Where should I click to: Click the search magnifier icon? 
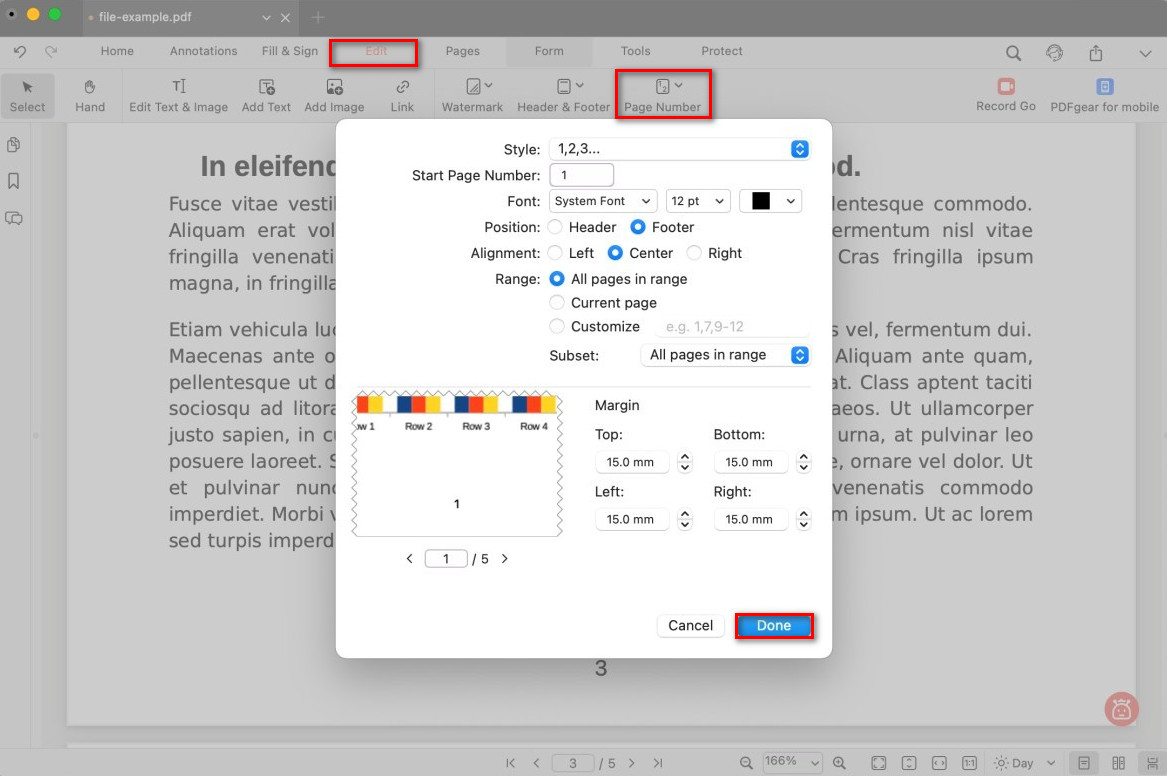point(1013,53)
